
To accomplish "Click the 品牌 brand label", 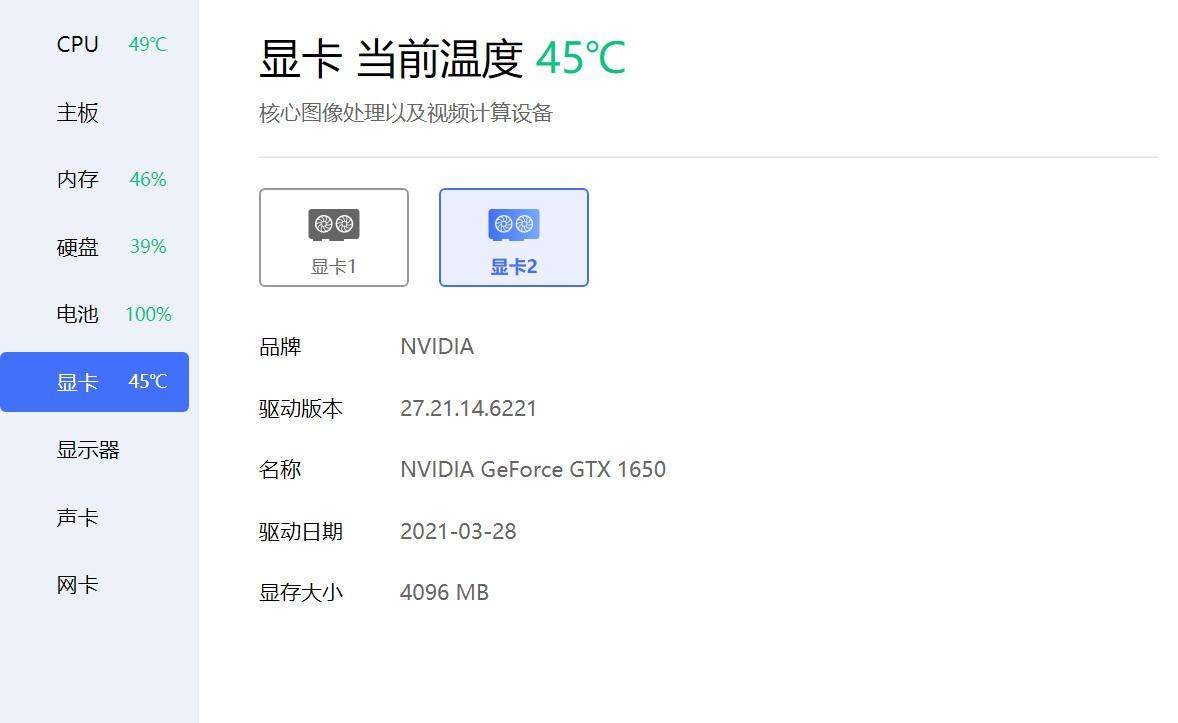I will (280, 346).
